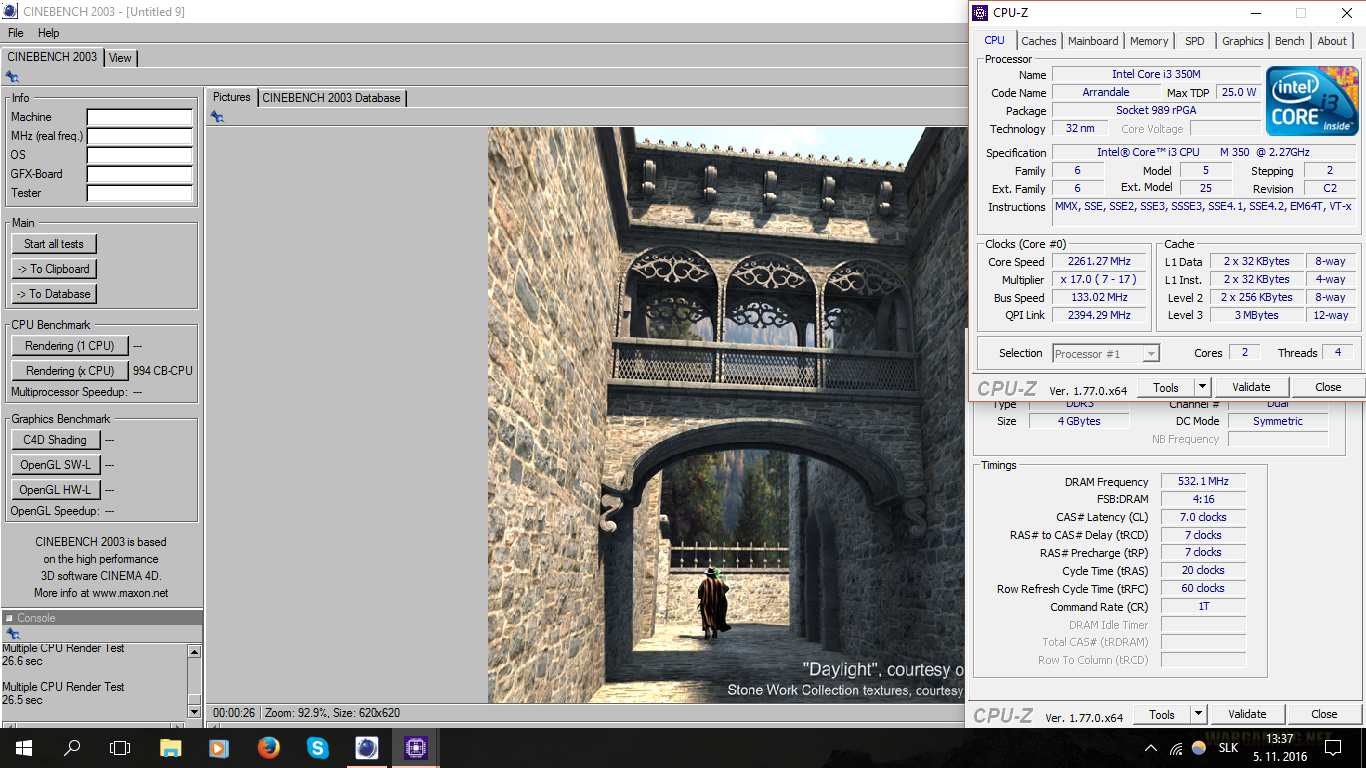The image size is (1366, 768).
Task: Click the -> To Database button
Action: pyautogui.click(x=54, y=294)
